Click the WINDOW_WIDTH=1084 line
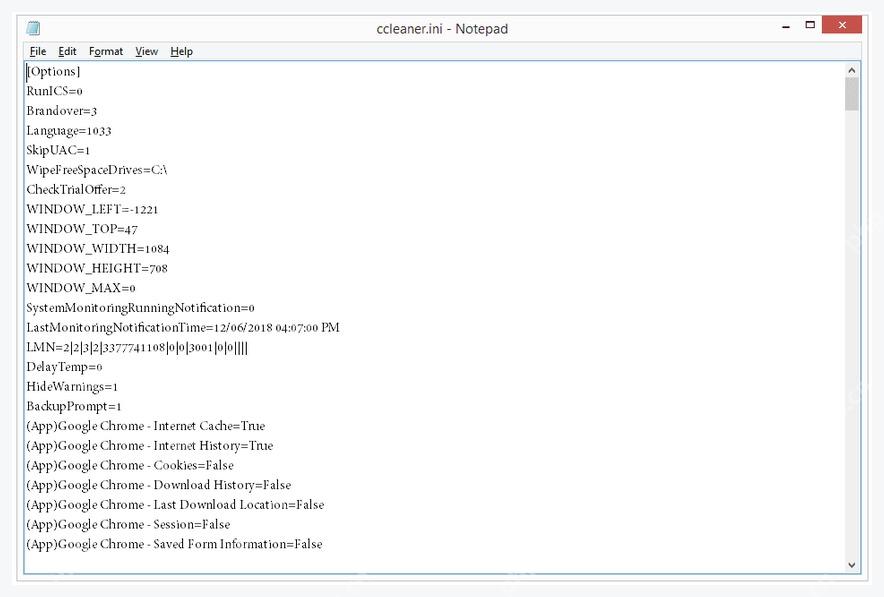Screen dimensions: 884x597 click(x=98, y=249)
